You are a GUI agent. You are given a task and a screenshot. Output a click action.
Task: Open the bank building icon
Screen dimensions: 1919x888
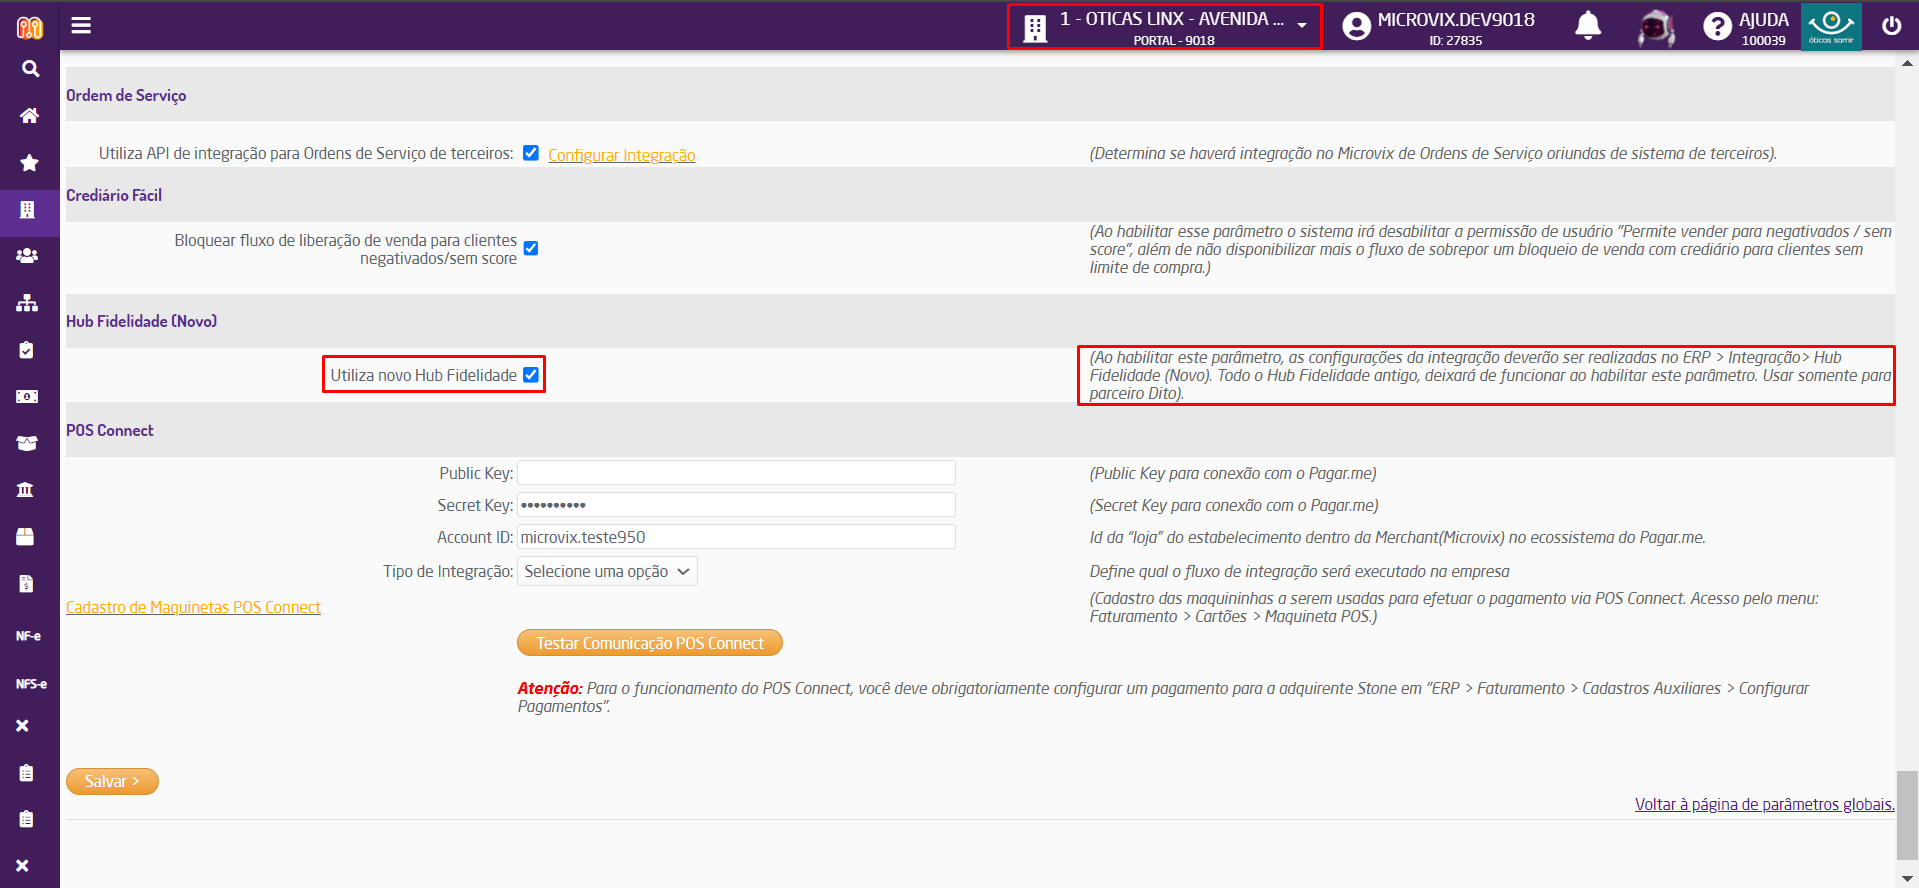point(26,489)
